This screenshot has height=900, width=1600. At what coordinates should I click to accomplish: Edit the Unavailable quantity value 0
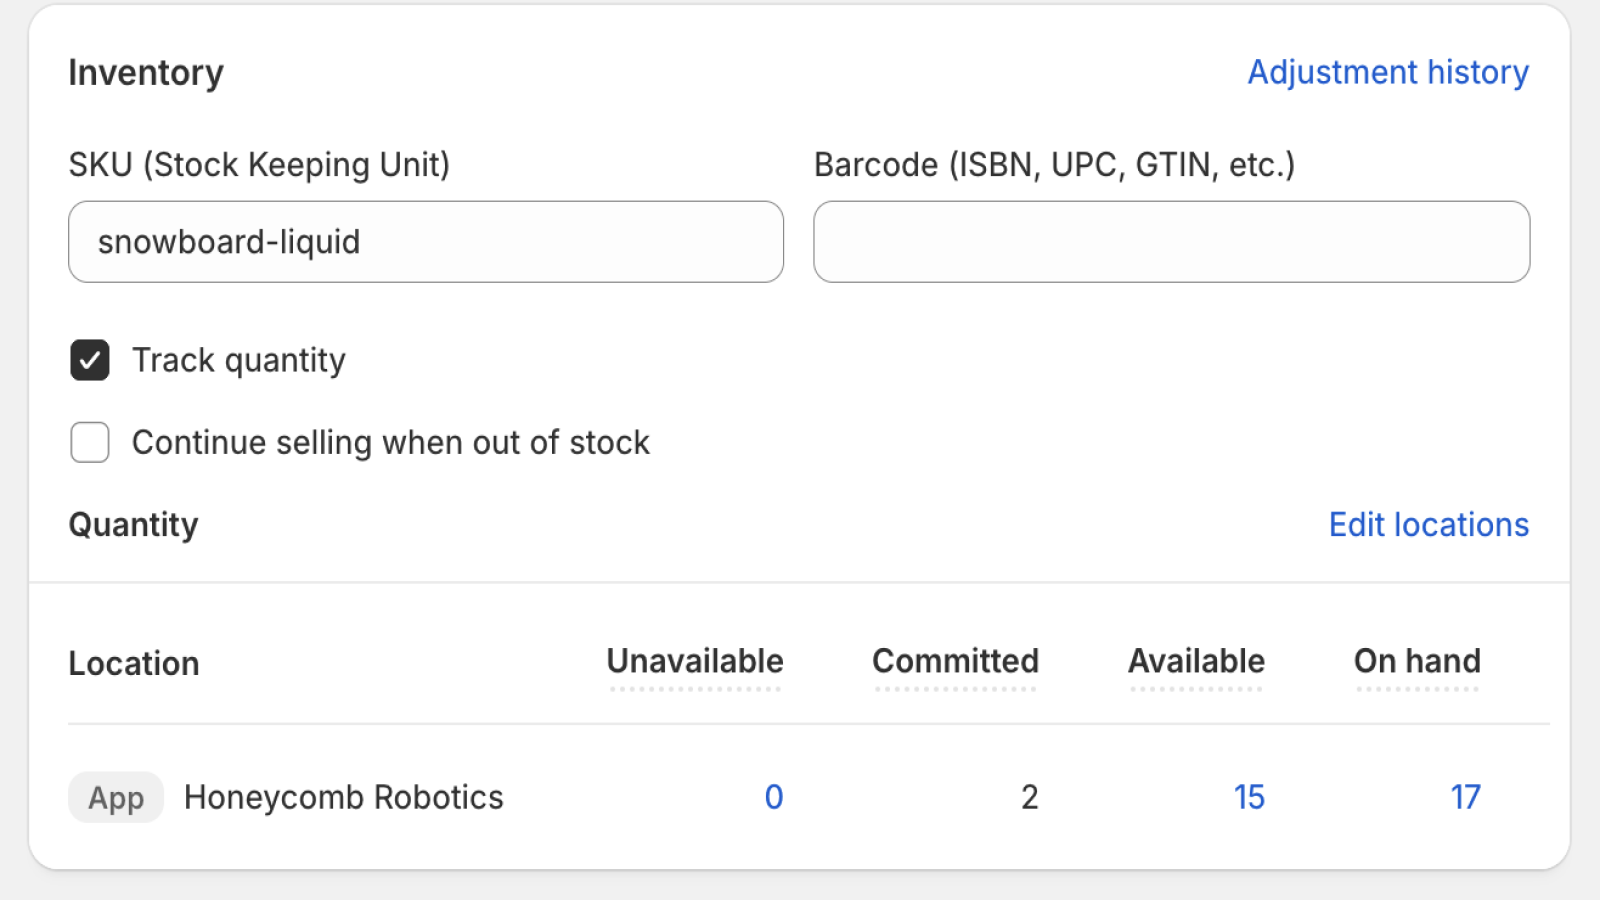774,797
